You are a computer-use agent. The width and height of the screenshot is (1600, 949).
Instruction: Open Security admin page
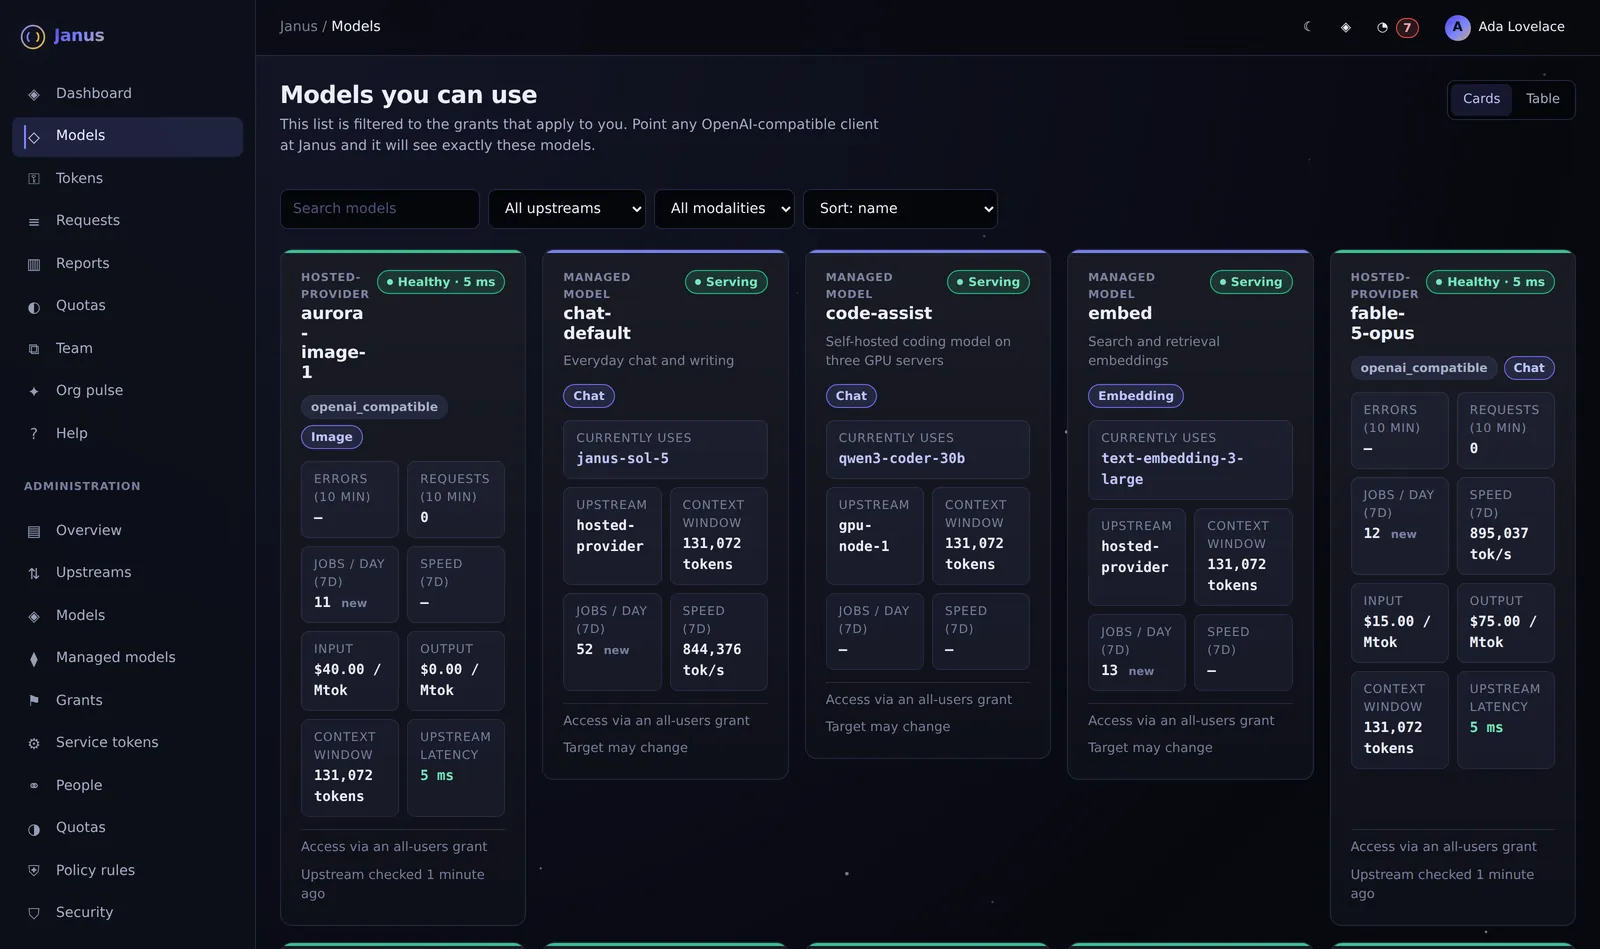click(127, 912)
